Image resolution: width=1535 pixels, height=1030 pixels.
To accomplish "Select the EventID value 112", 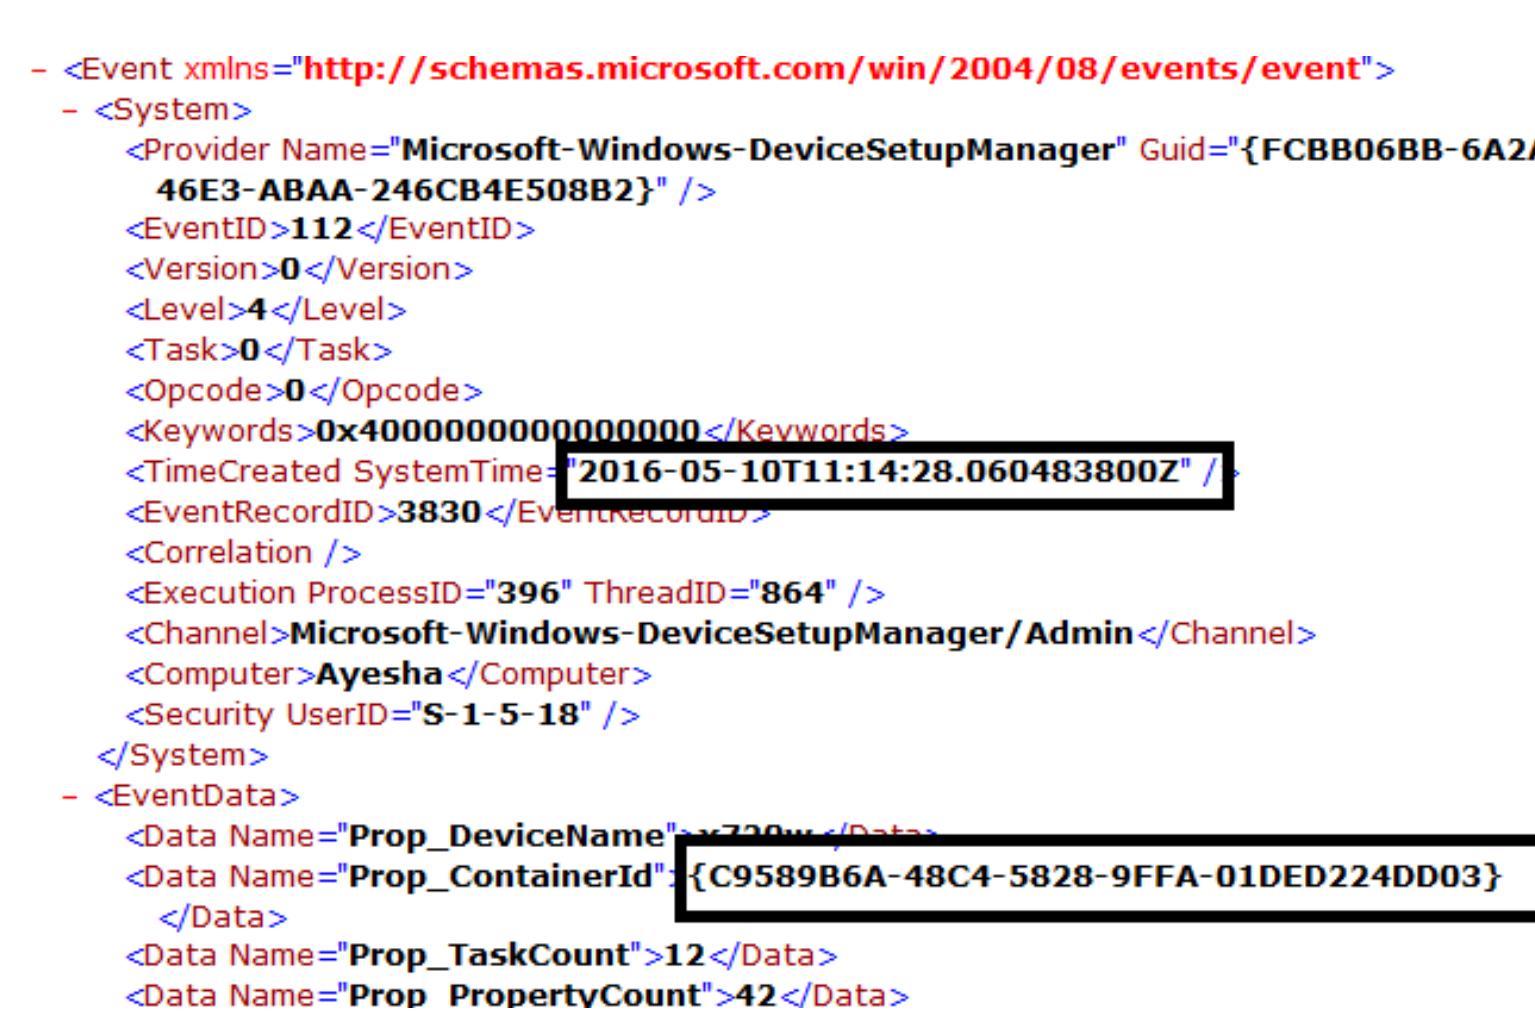I will (x=321, y=230).
